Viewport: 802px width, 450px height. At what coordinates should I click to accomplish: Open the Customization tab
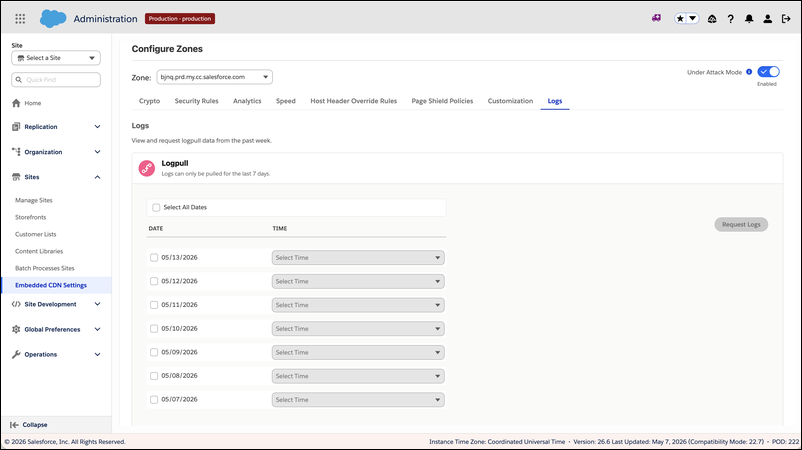(x=510, y=101)
